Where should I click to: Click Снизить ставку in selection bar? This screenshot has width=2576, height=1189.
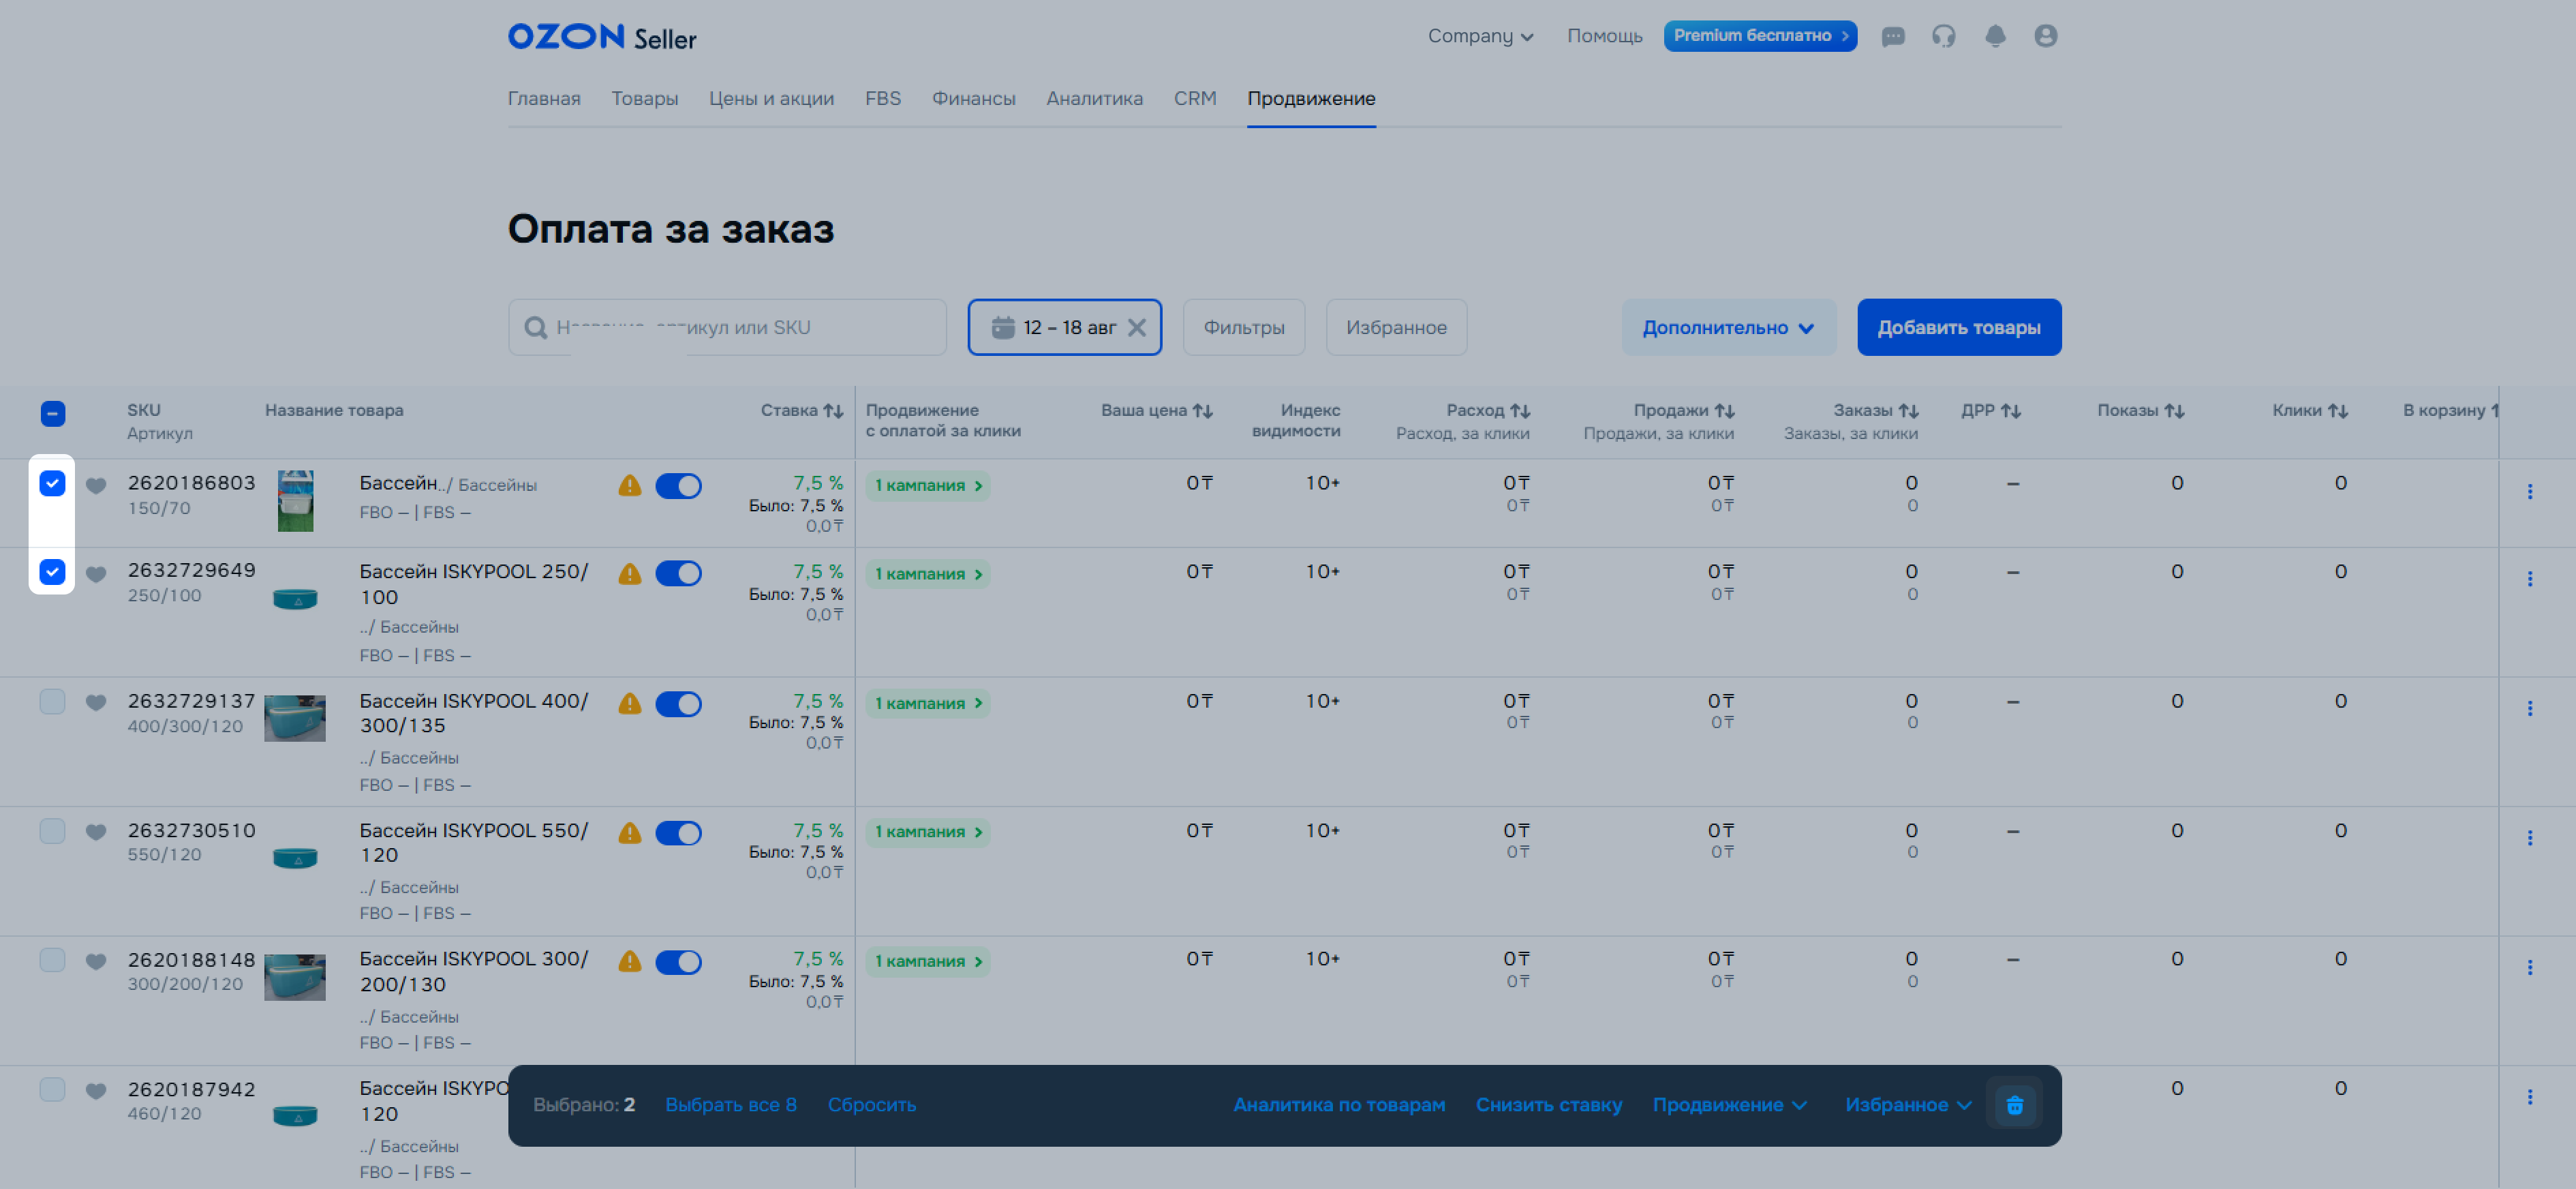click(x=1548, y=1105)
